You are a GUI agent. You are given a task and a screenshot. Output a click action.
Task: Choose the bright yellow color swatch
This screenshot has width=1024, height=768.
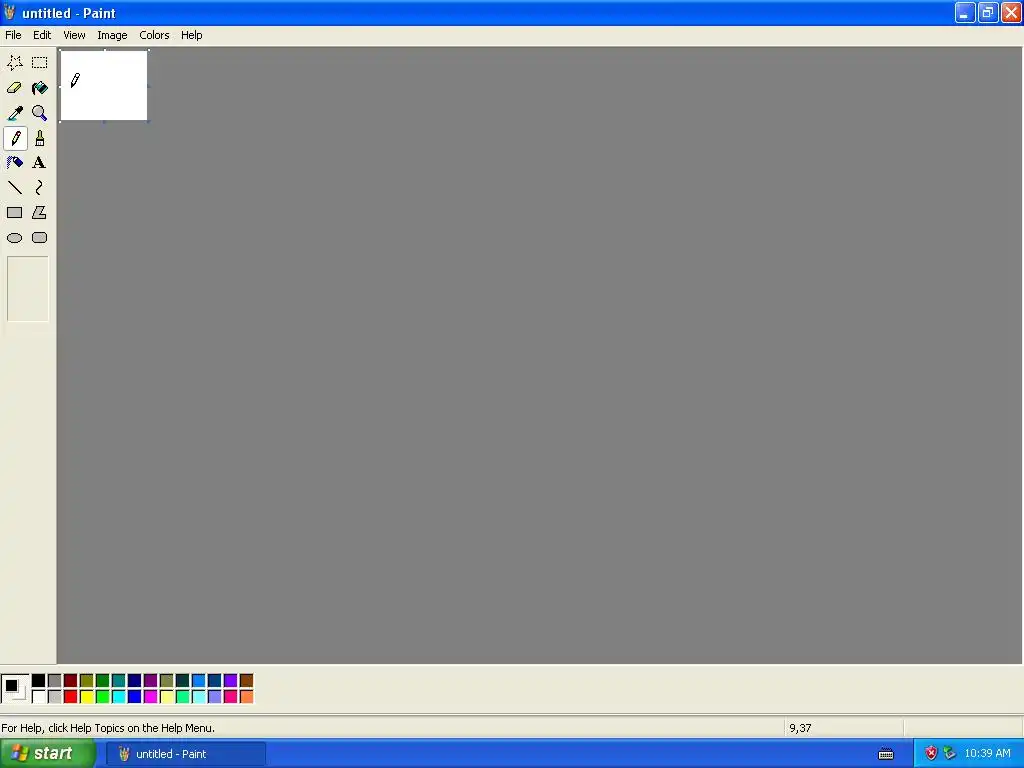point(86,697)
